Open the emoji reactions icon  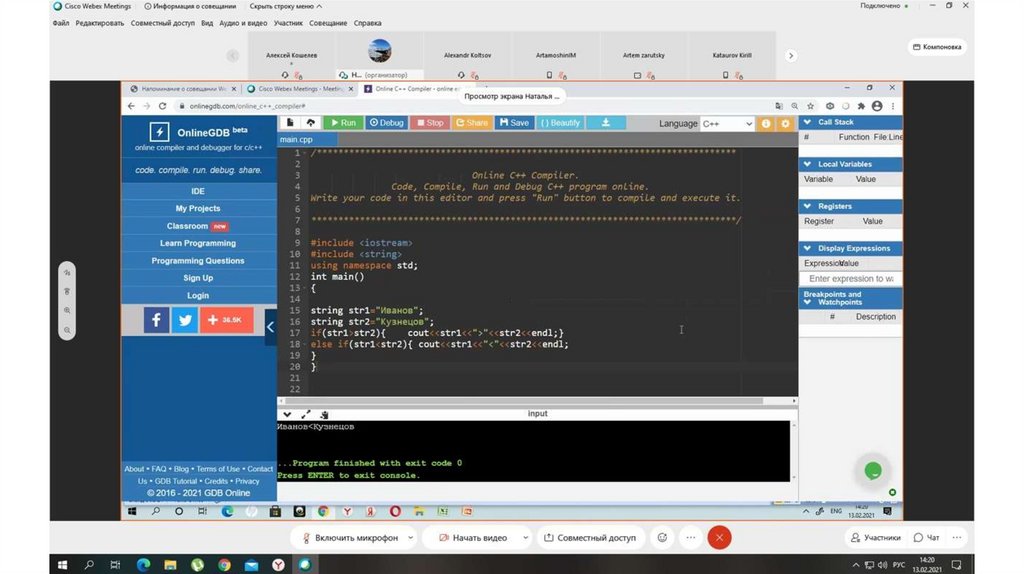[662, 537]
